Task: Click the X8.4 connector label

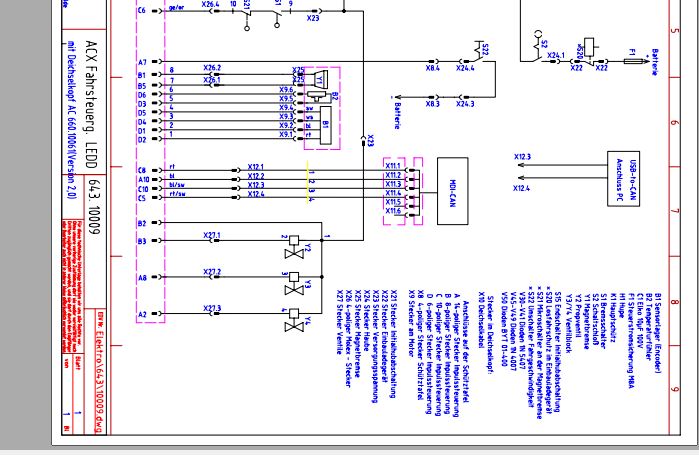Action: (x=432, y=69)
